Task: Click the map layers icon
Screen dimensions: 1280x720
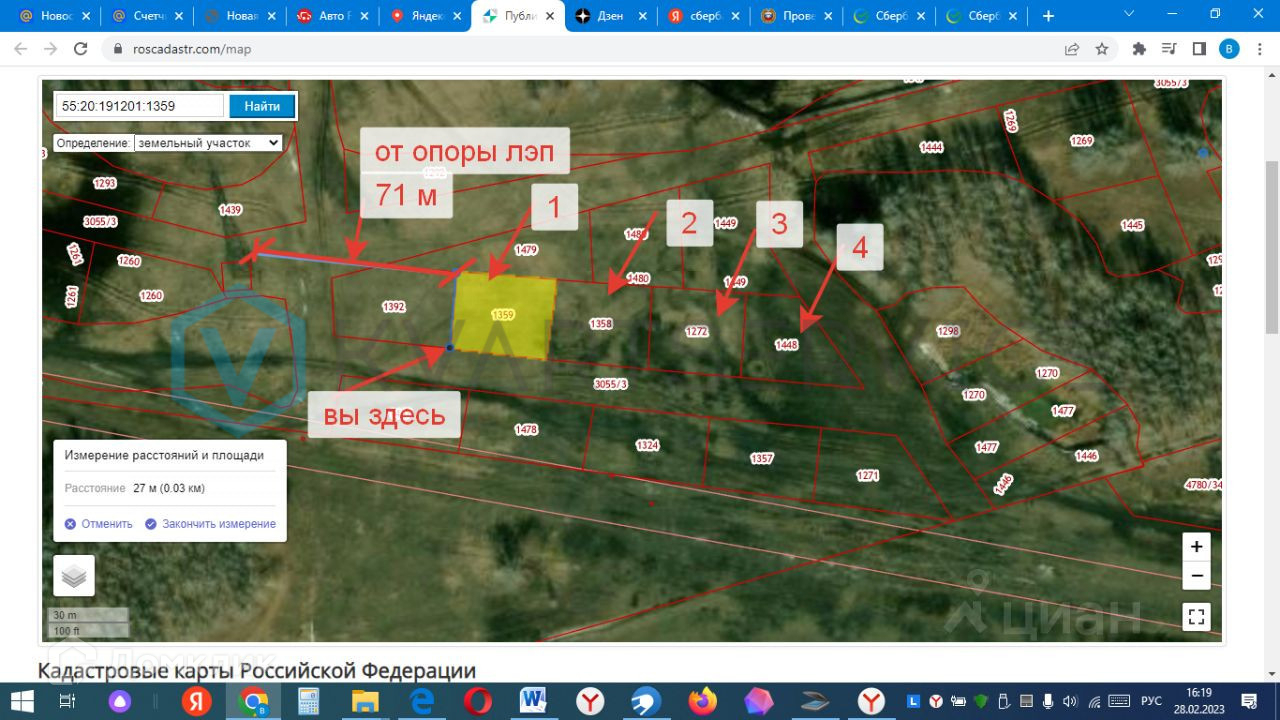Action: click(x=74, y=576)
